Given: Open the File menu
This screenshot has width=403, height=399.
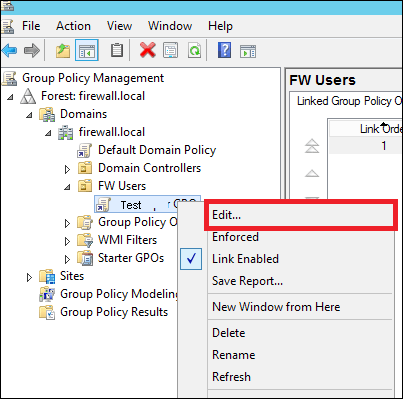Looking at the screenshot, I should [x=31, y=26].
